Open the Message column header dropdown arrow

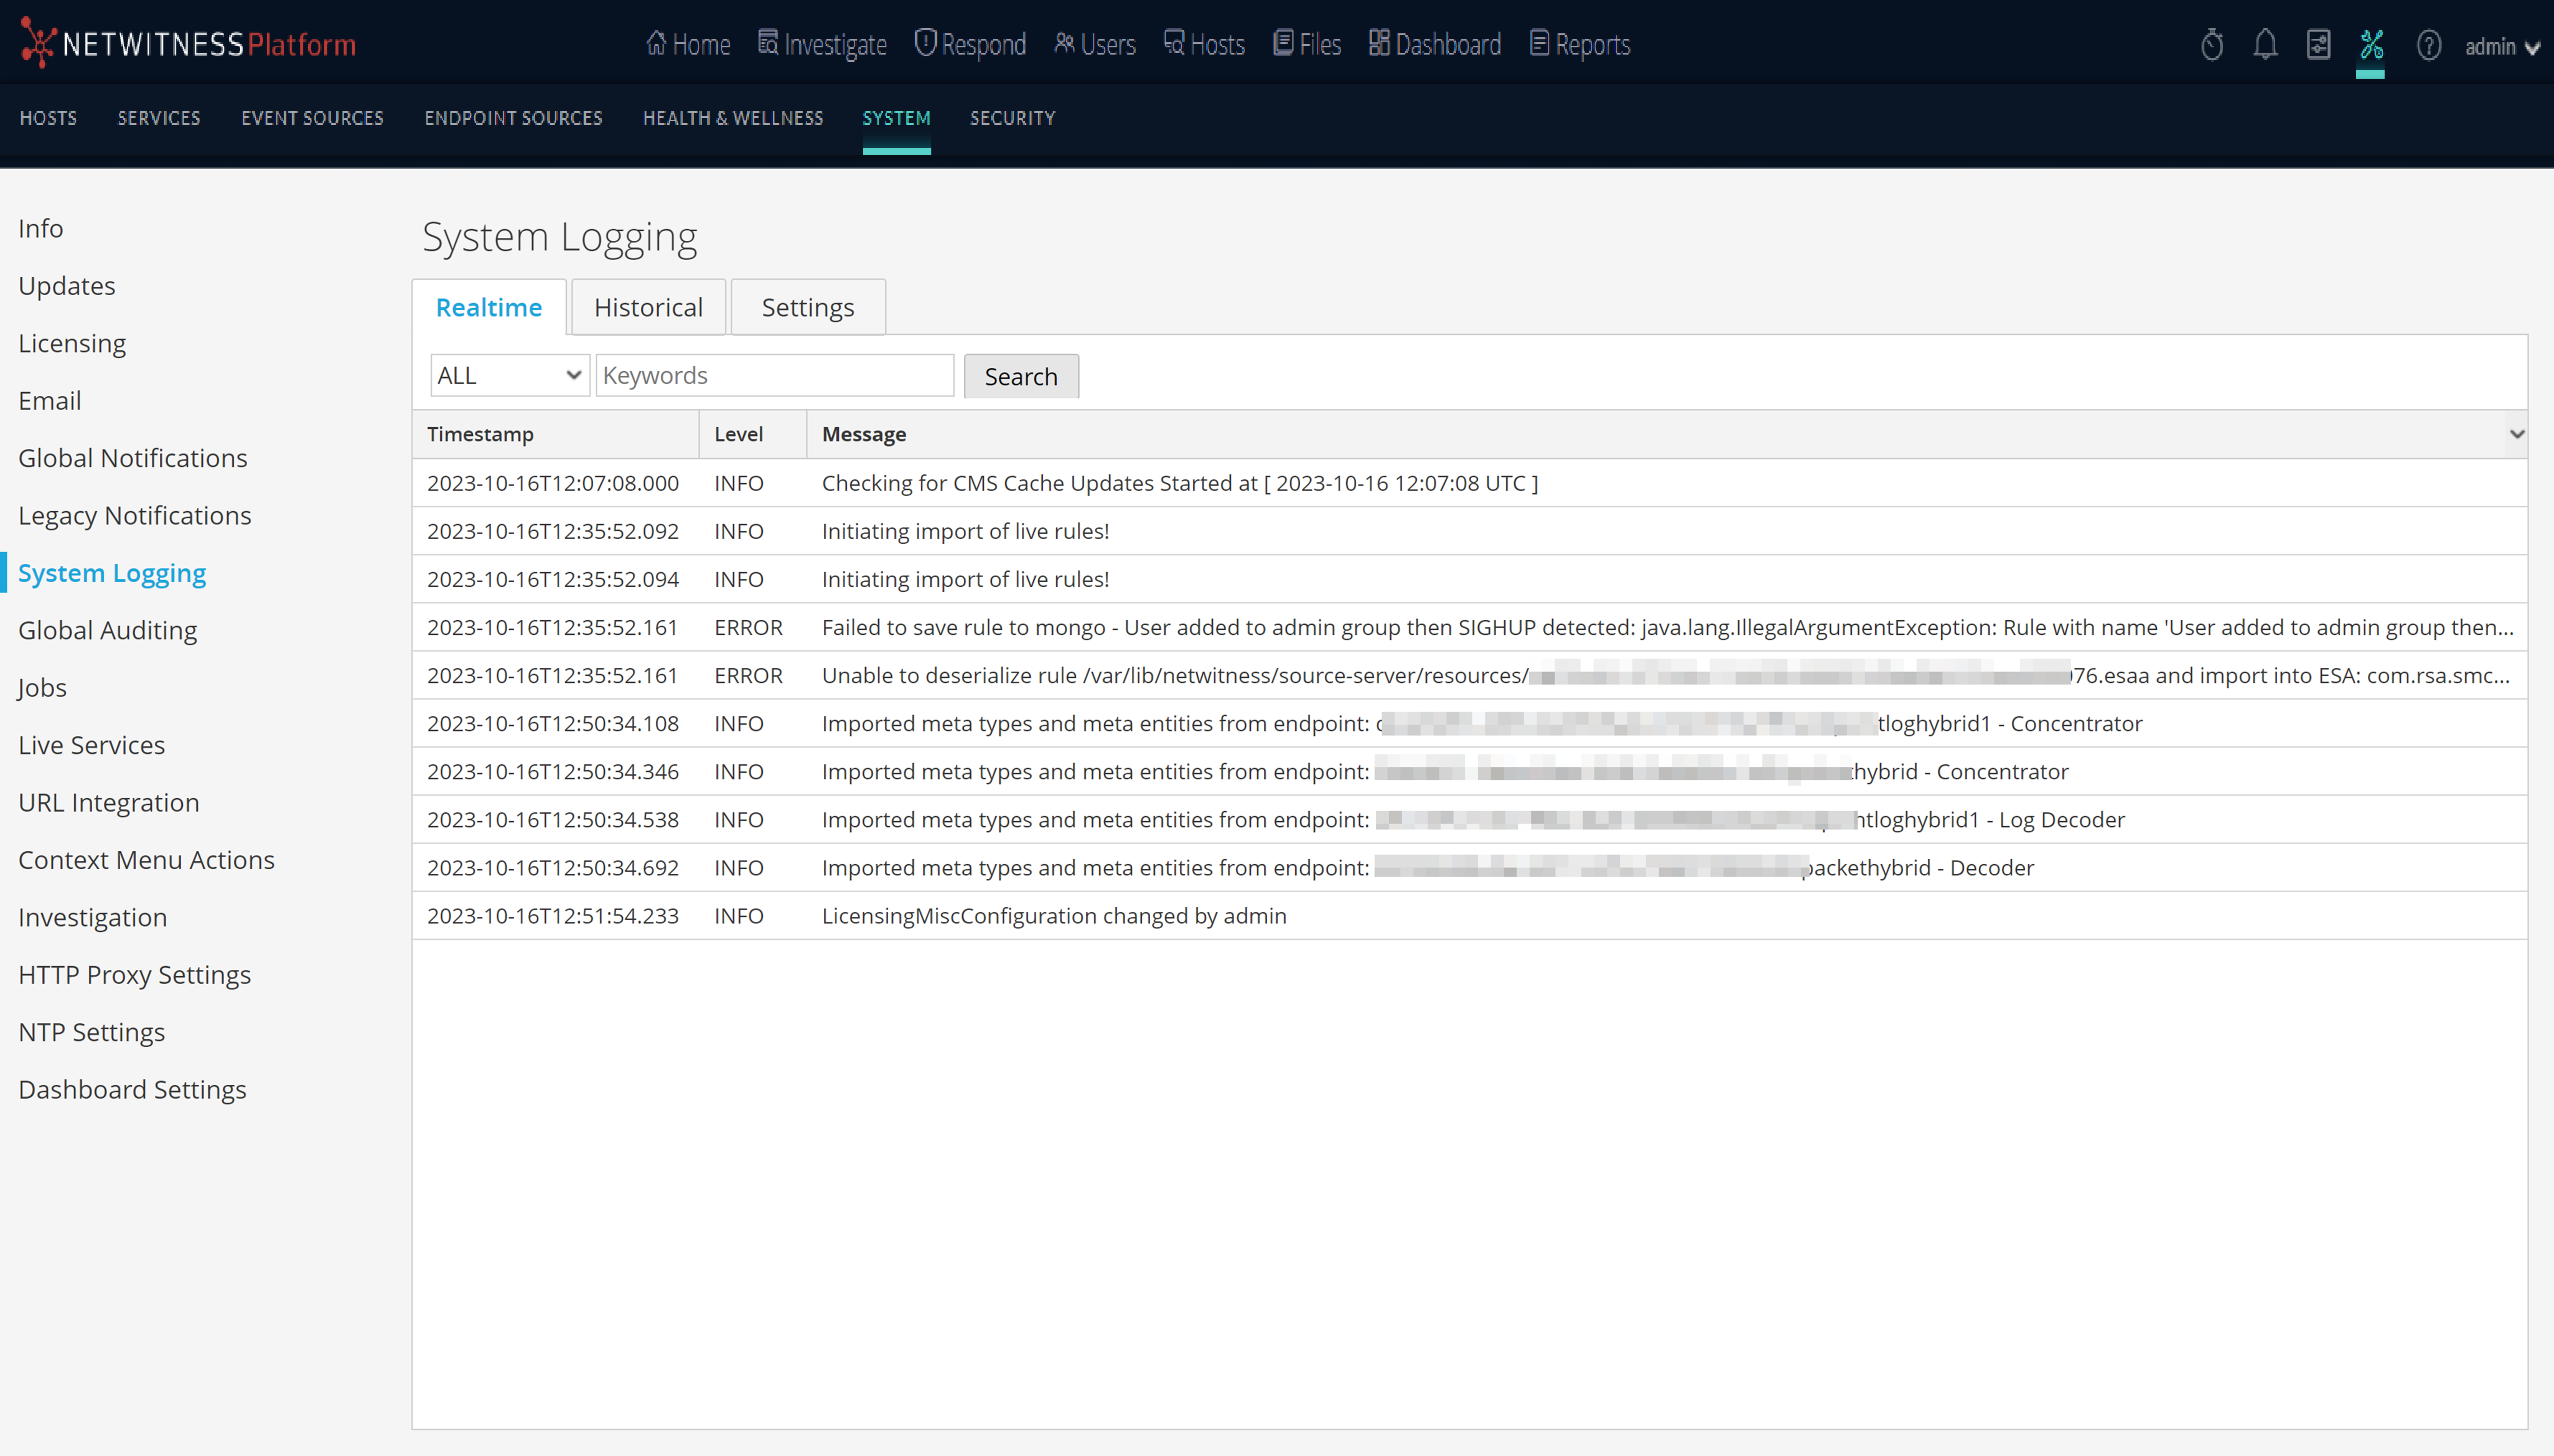2516,434
